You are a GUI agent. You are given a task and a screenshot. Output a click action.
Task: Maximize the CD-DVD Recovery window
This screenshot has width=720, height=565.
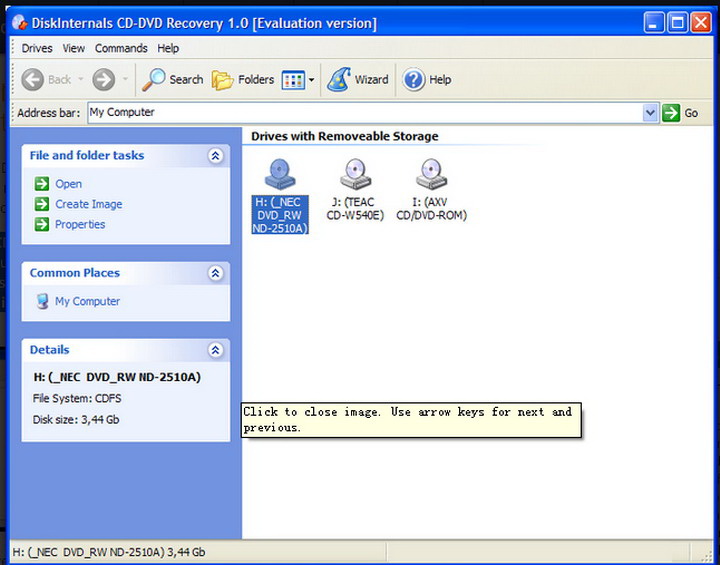coord(677,23)
